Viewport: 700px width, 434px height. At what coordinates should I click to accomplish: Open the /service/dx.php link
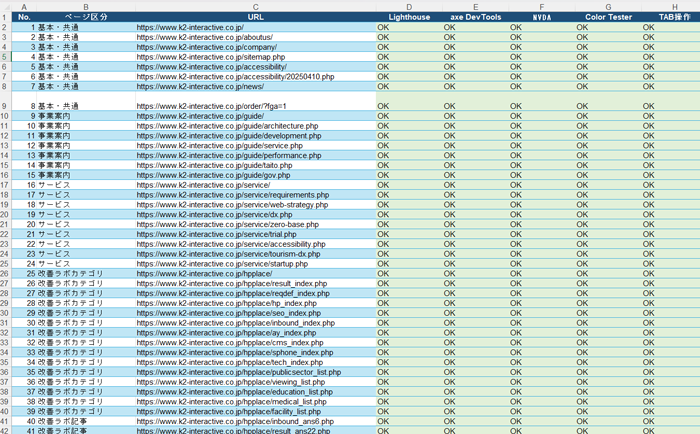pos(214,214)
